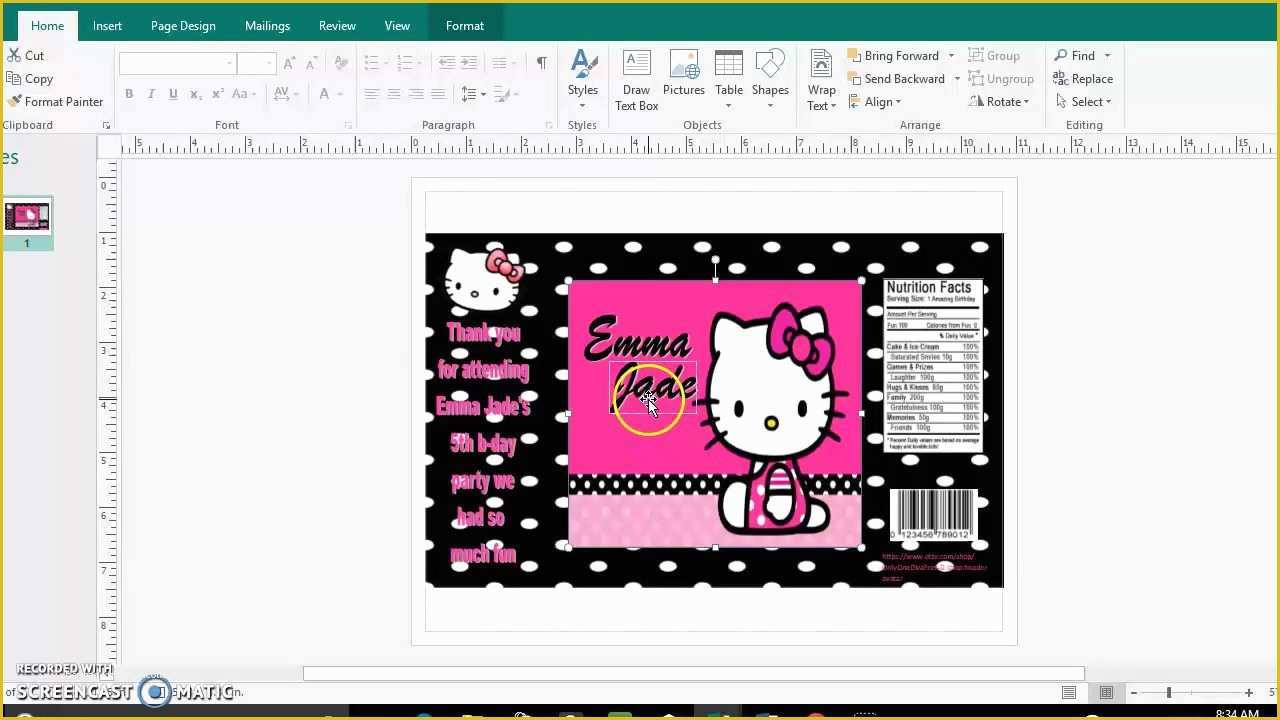Open the Select dropdown in Editing

pyautogui.click(x=1083, y=102)
